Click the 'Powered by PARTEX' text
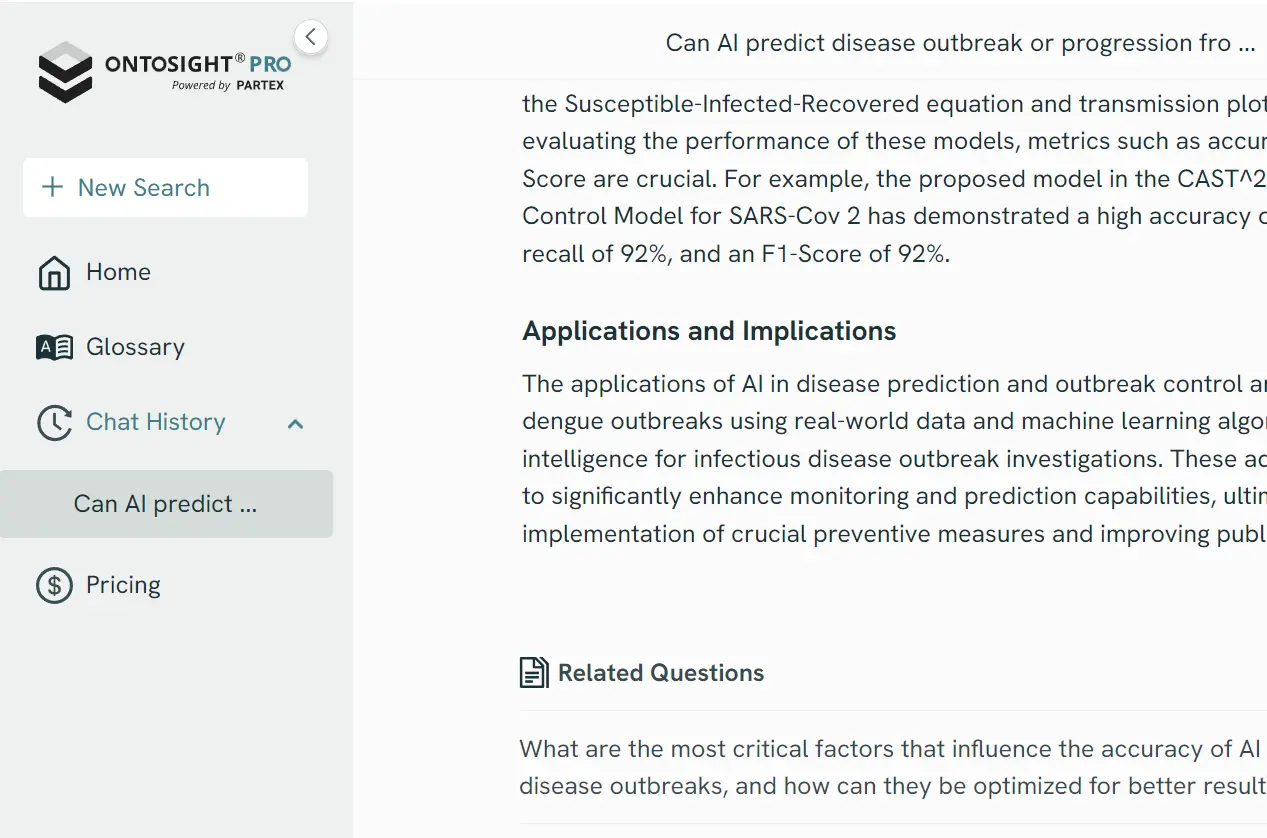This screenshot has height=838, width=1267. point(228,86)
